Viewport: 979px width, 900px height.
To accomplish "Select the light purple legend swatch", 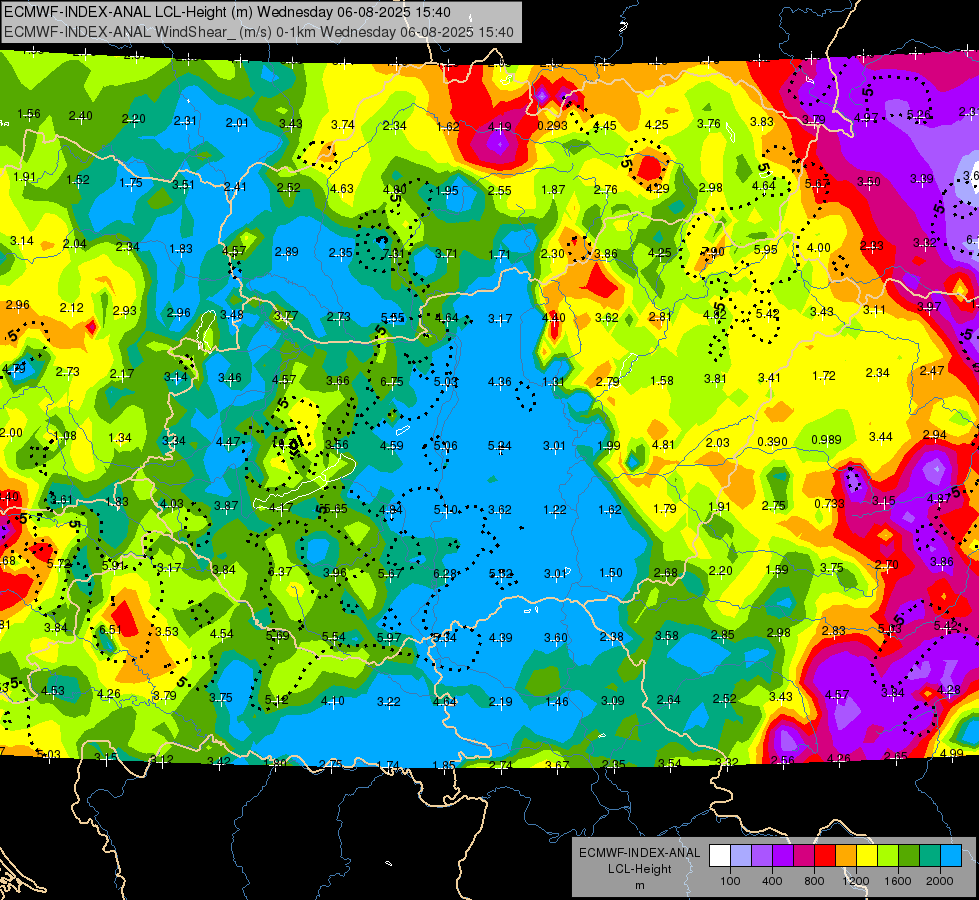I will point(762,856).
